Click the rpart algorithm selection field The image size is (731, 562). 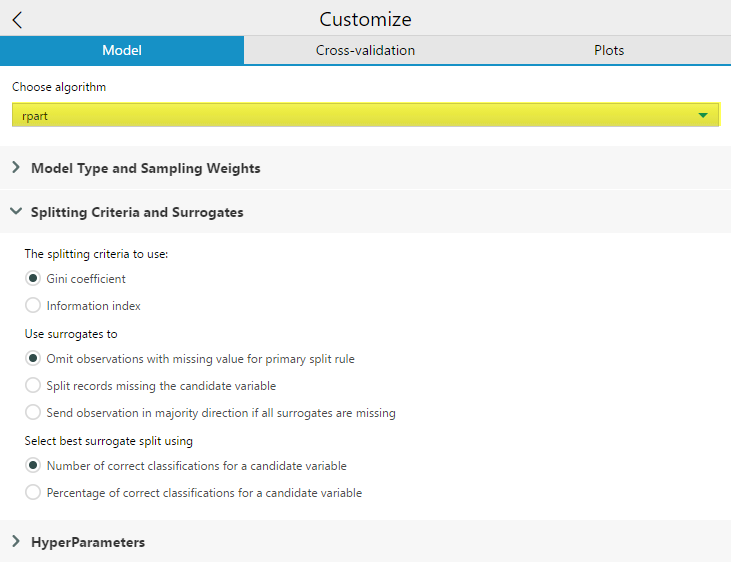point(350,116)
